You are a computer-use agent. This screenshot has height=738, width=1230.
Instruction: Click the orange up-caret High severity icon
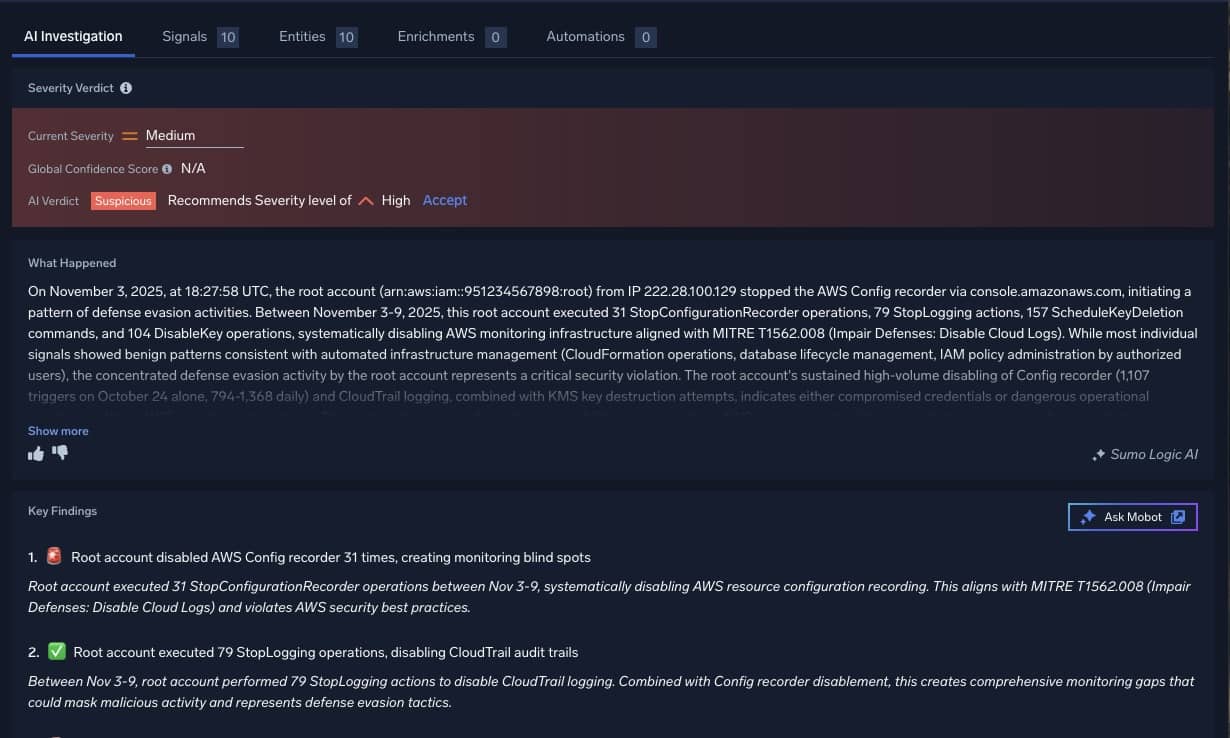click(366, 200)
